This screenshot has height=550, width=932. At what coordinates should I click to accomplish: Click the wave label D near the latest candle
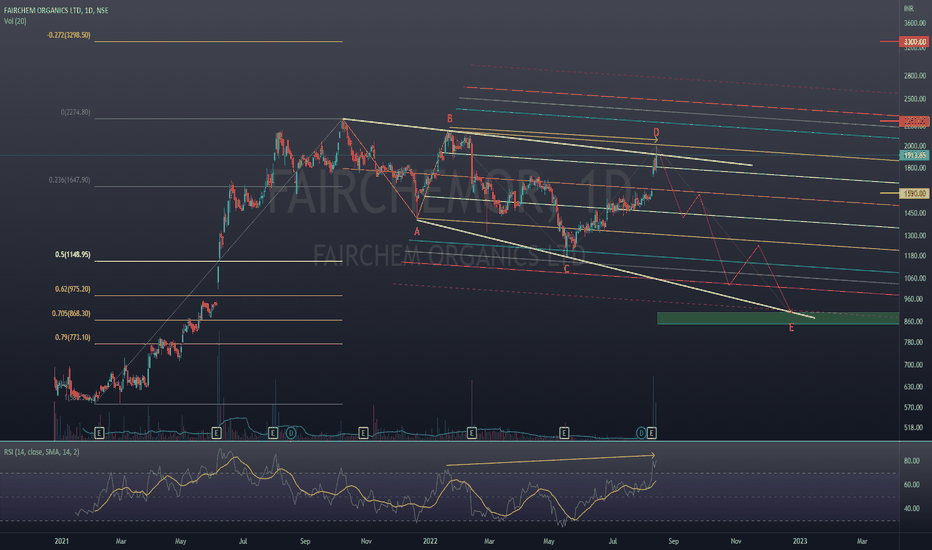click(x=656, y=132)
